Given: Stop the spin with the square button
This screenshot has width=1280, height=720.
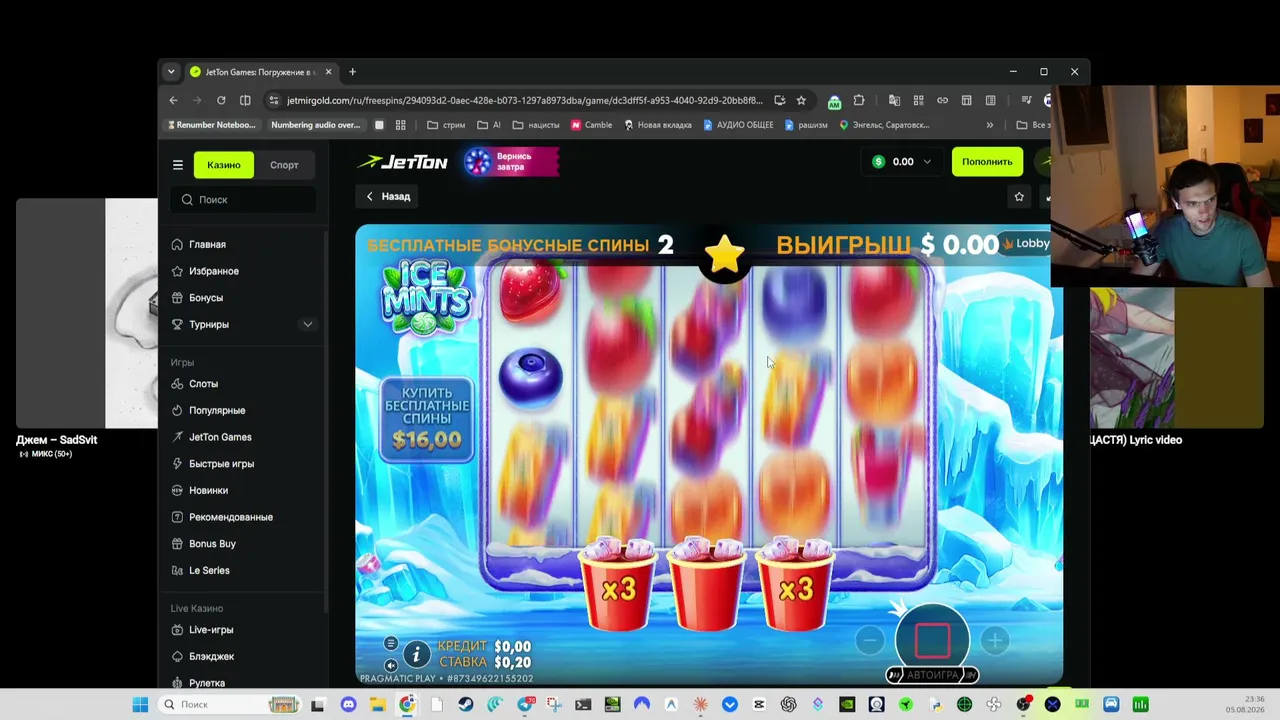Looking at the screenshot, I should coord(932,640).
